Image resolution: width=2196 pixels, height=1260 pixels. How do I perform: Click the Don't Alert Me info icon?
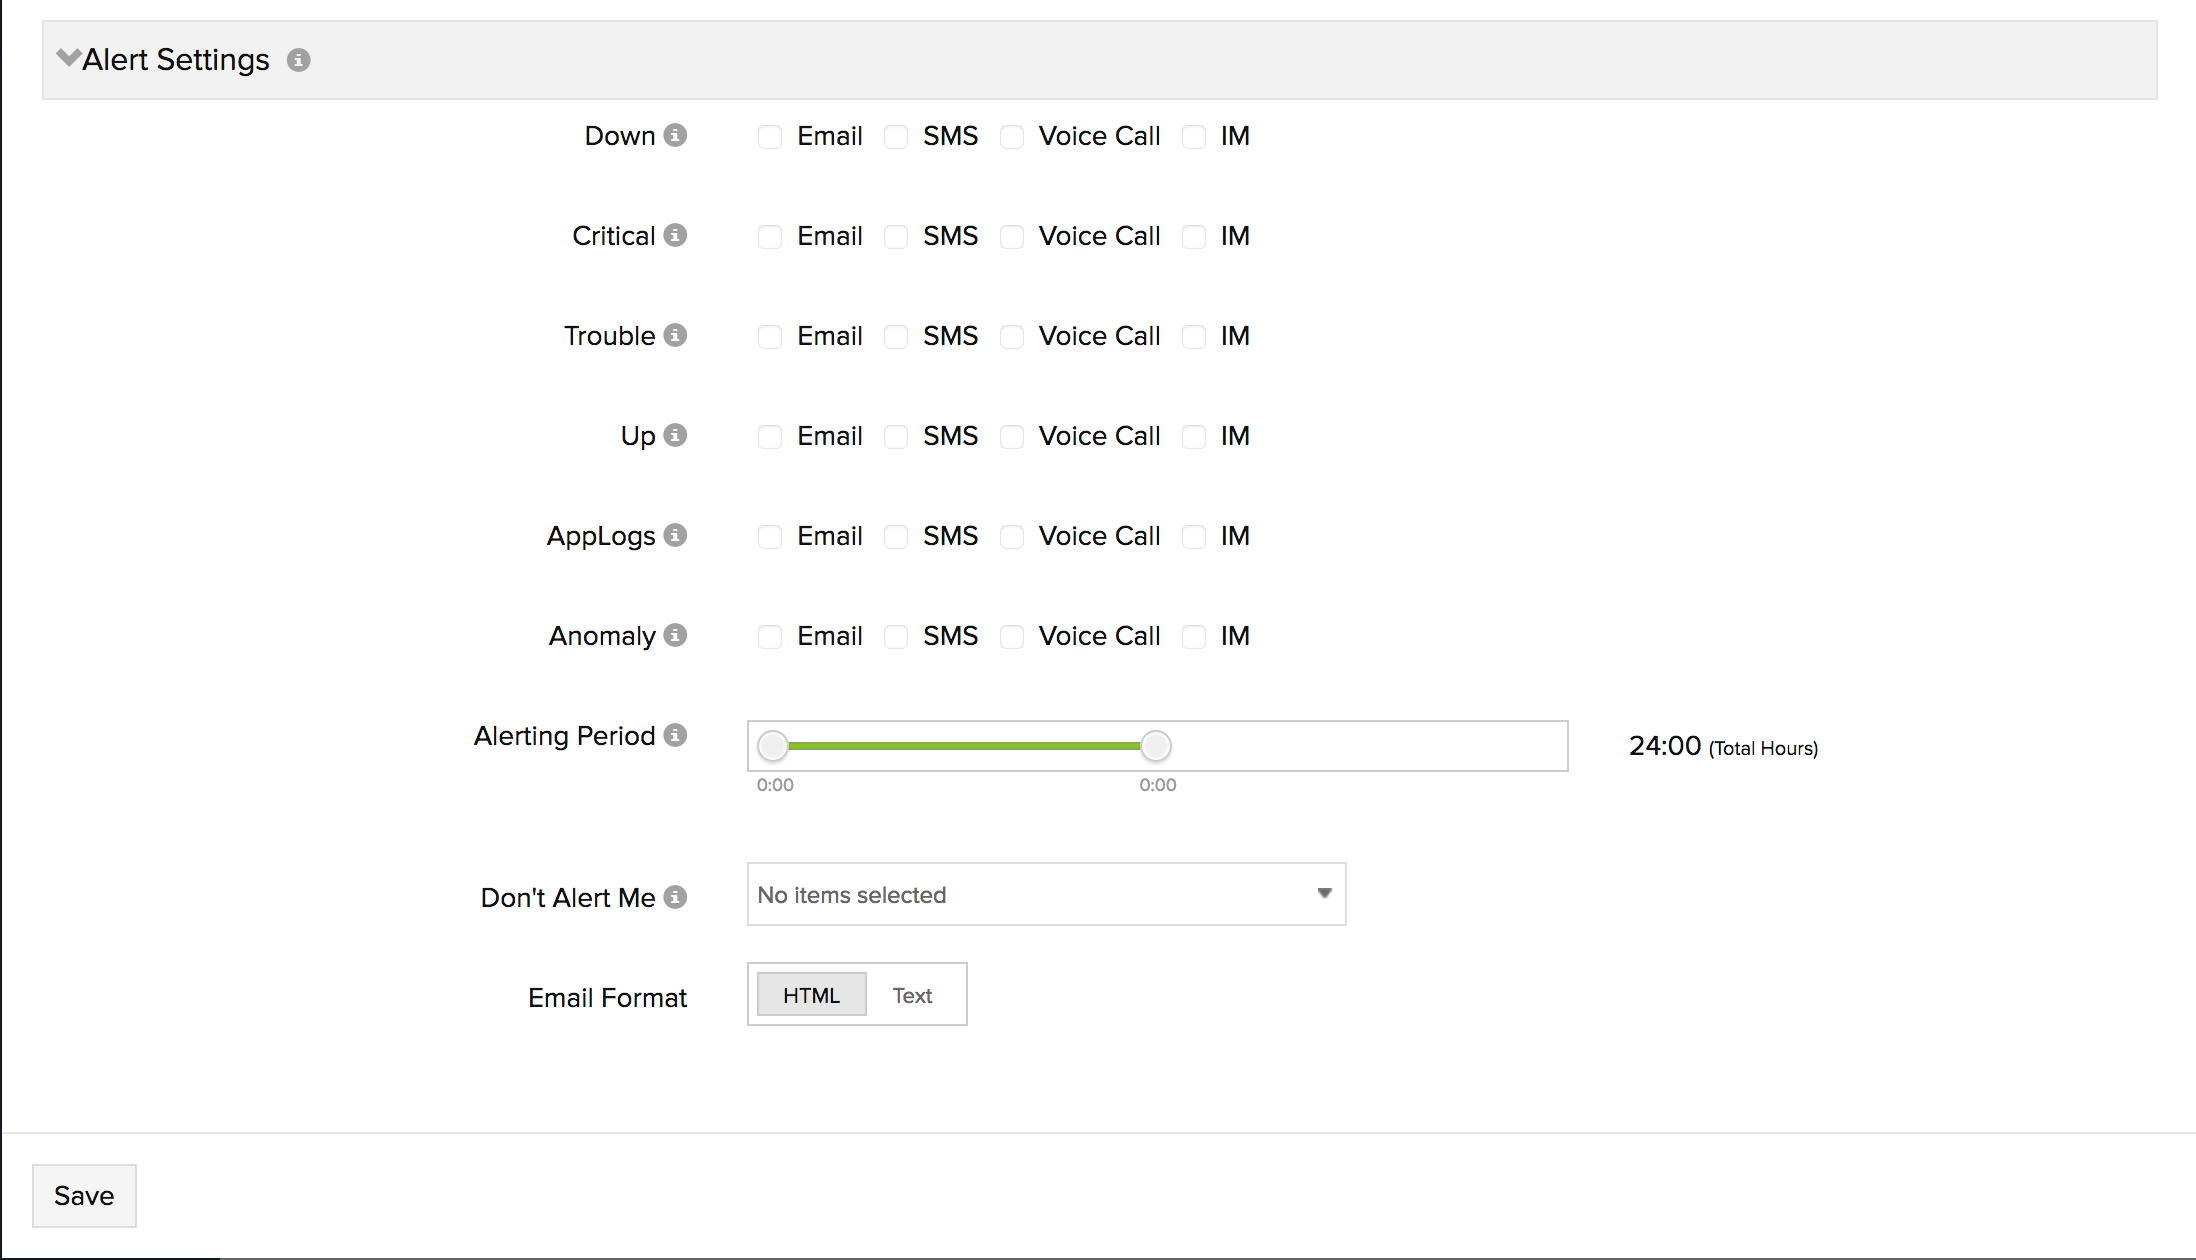point(678,897)
